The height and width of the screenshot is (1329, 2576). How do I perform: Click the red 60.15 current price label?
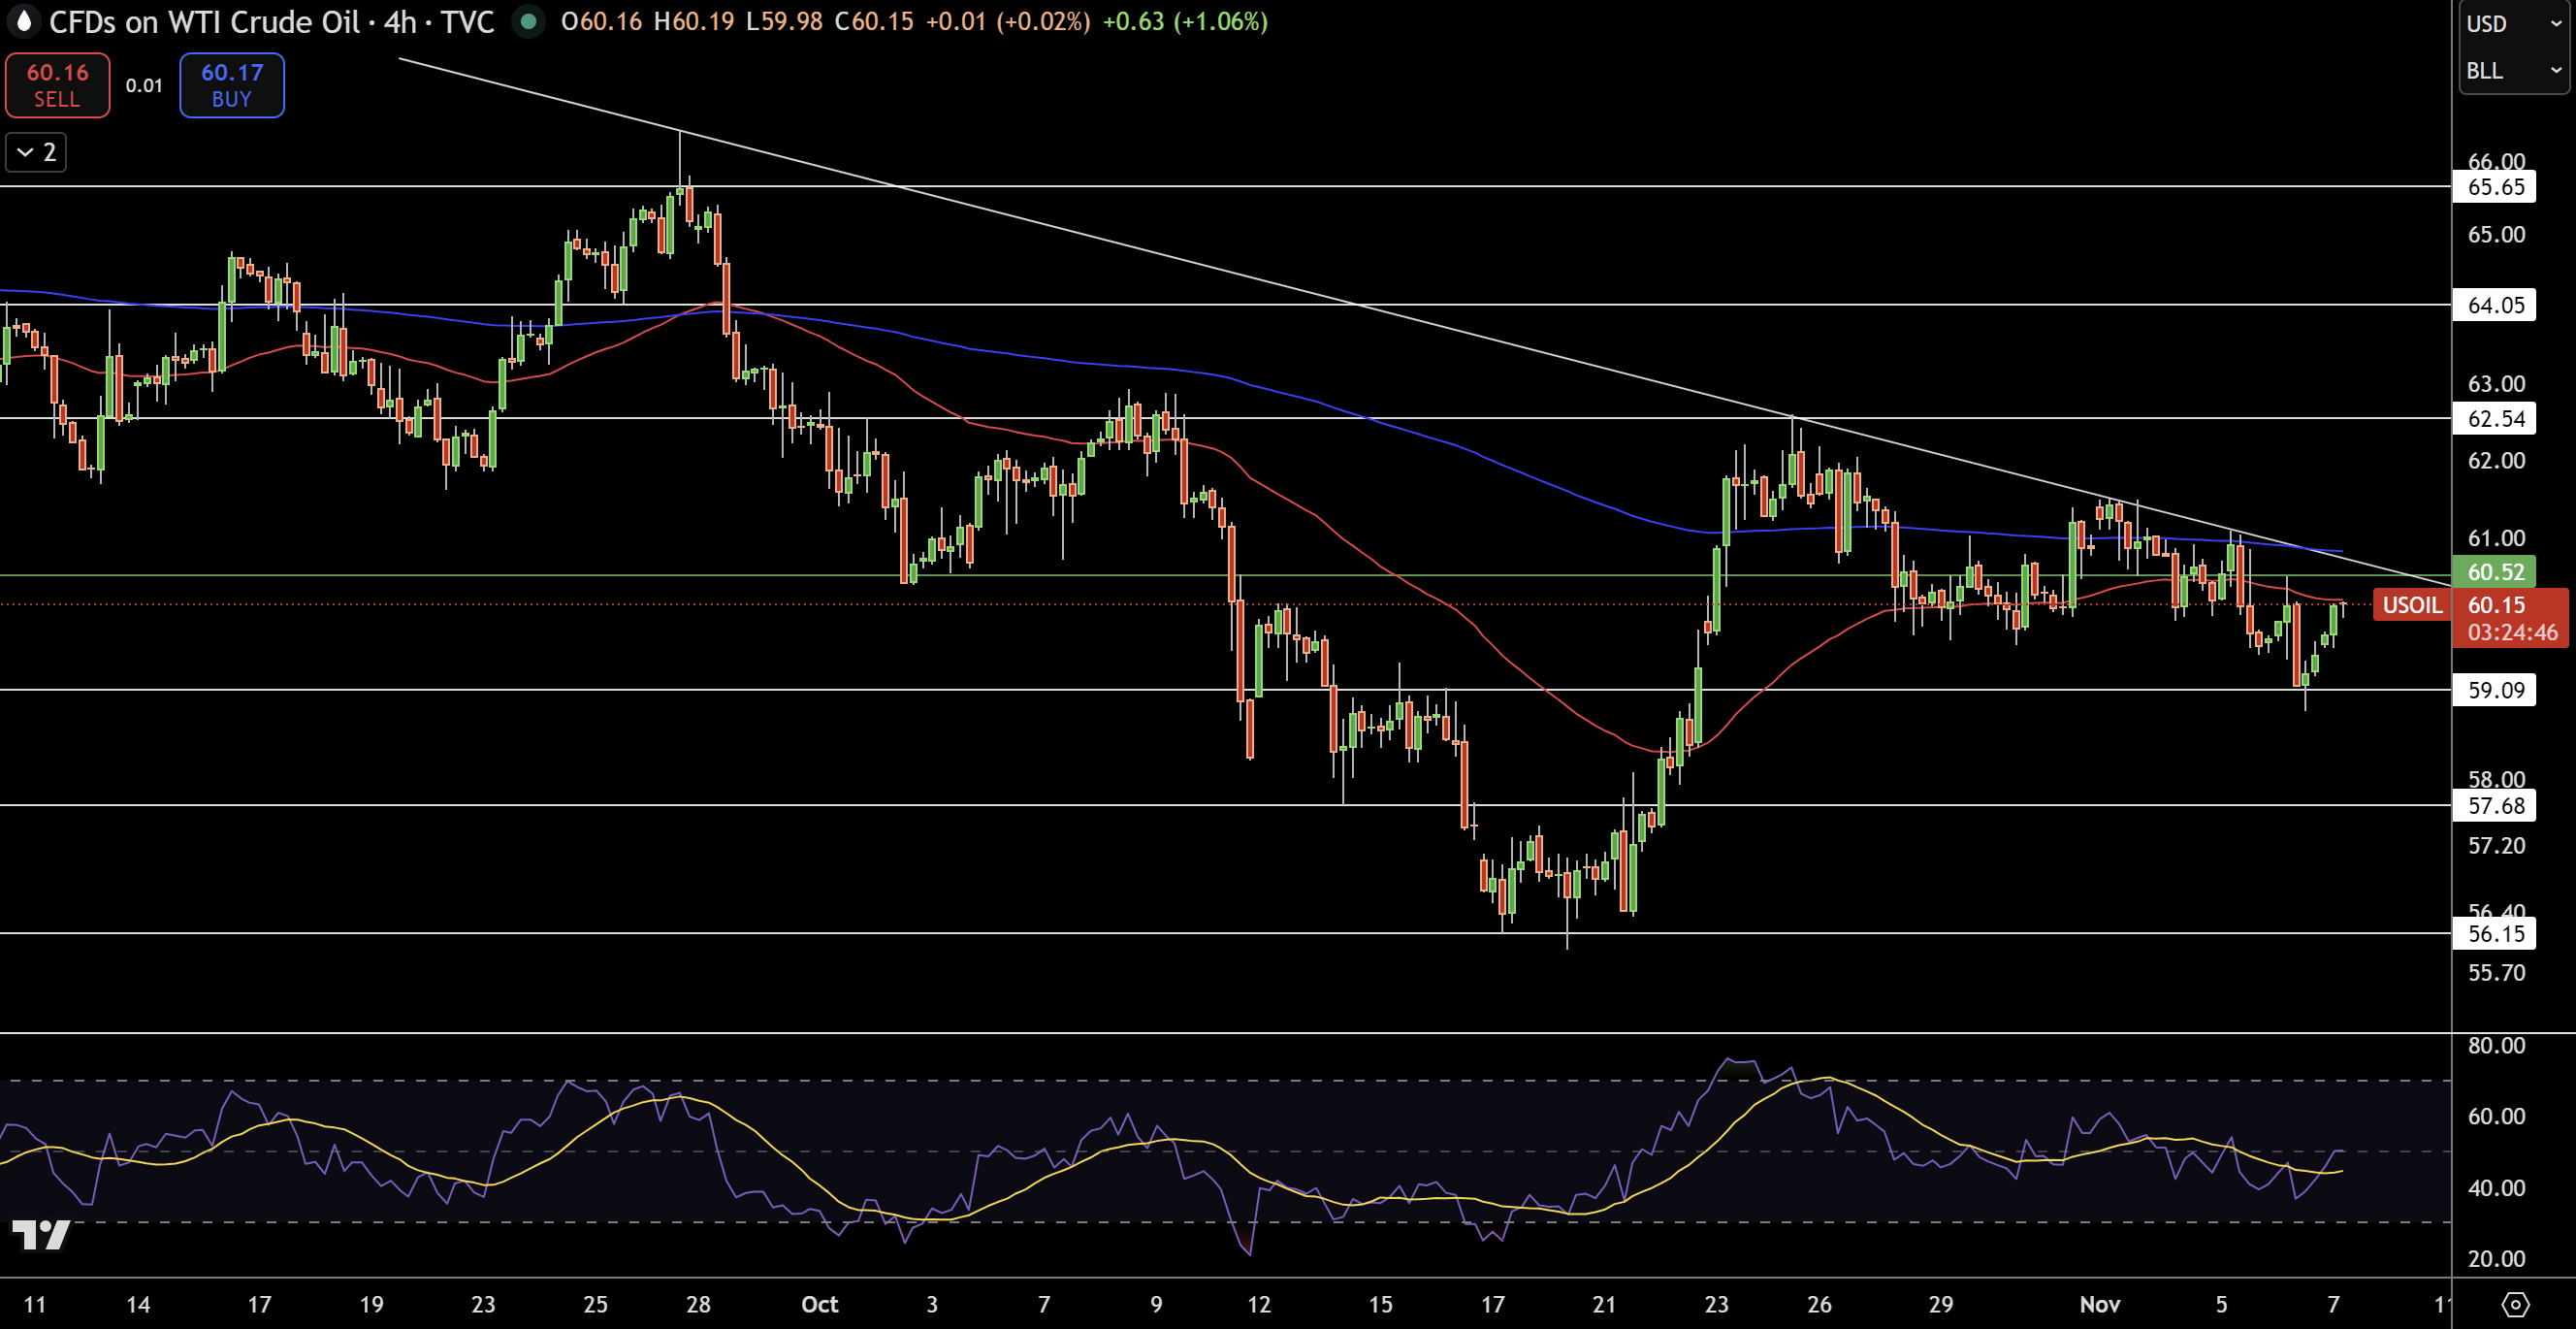pos(2496,605)
